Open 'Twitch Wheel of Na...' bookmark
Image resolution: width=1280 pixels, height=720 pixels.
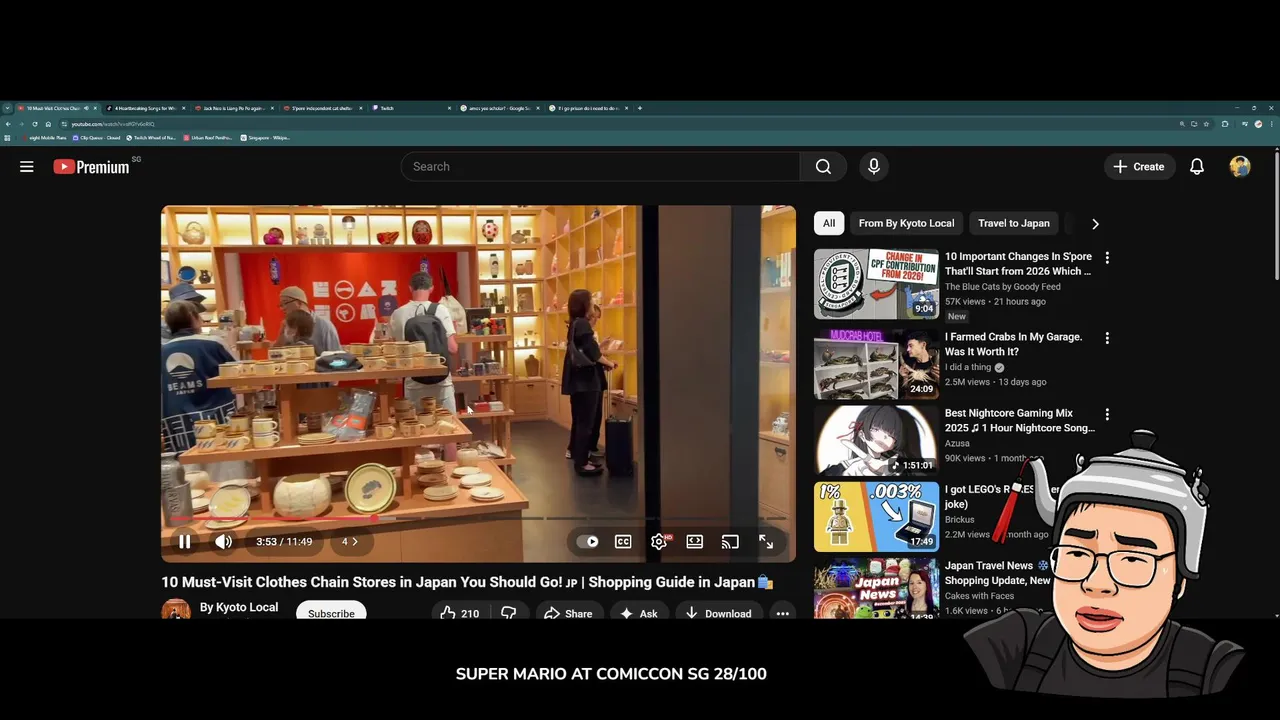(x=151, y=138)
